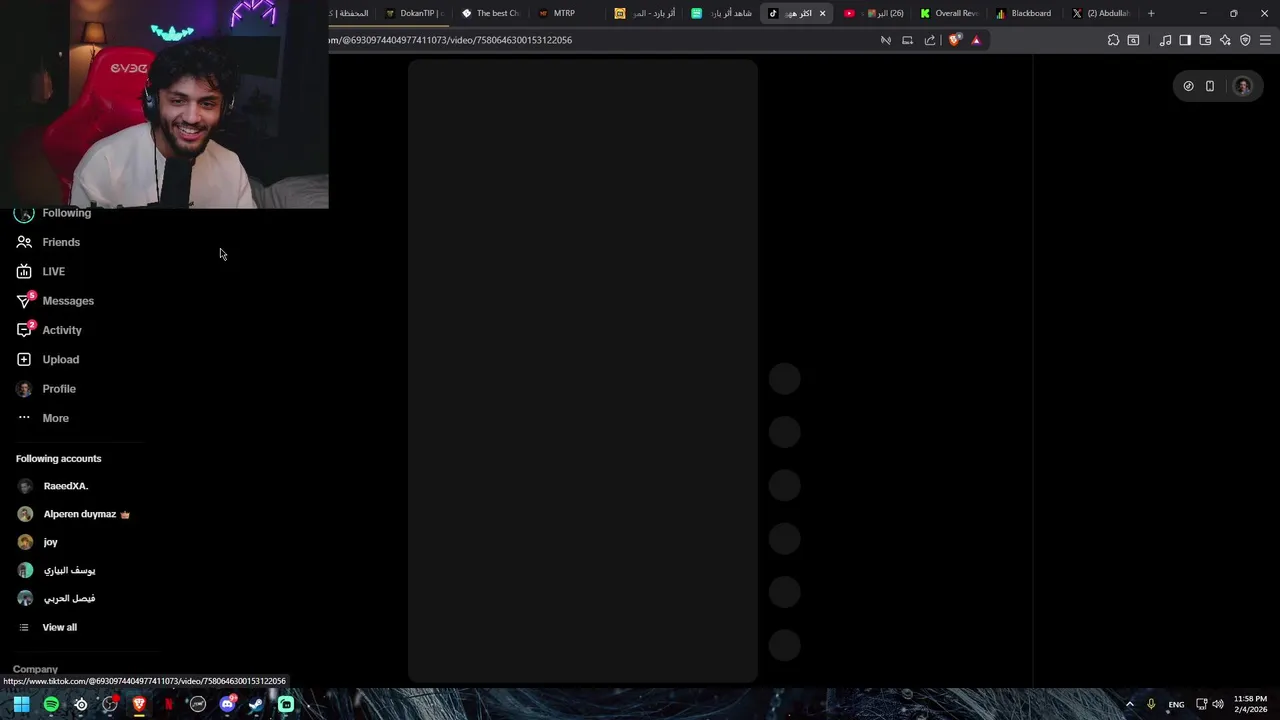Open Messages in the sidebar
Screen dimensions: 1280x720
click(x=68, y=301)
